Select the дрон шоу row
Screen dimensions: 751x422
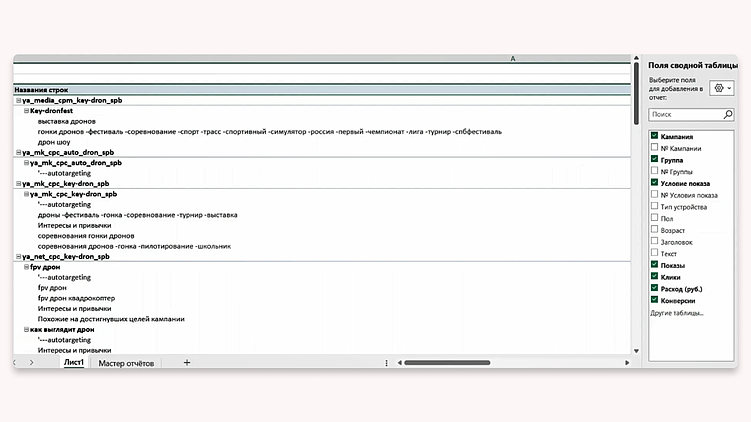pos(322,142)
